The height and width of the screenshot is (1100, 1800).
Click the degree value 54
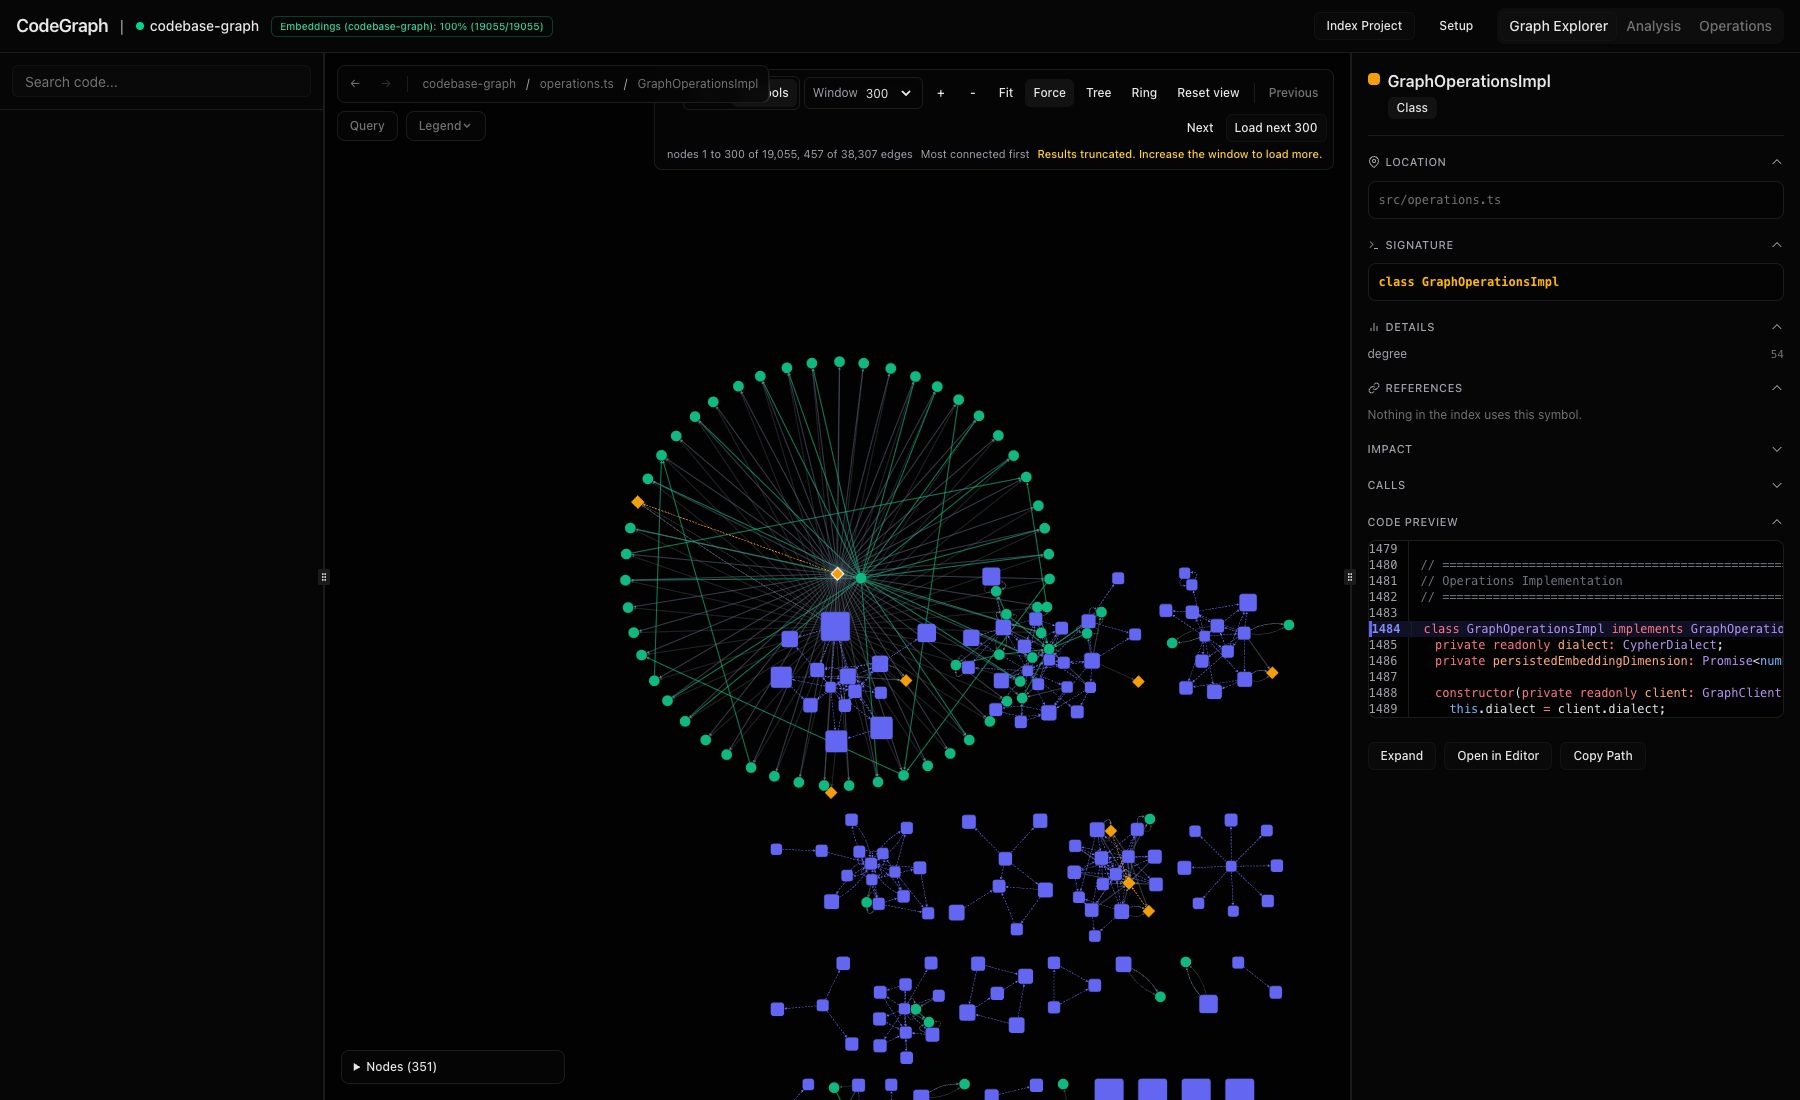tap(1776, 354)
